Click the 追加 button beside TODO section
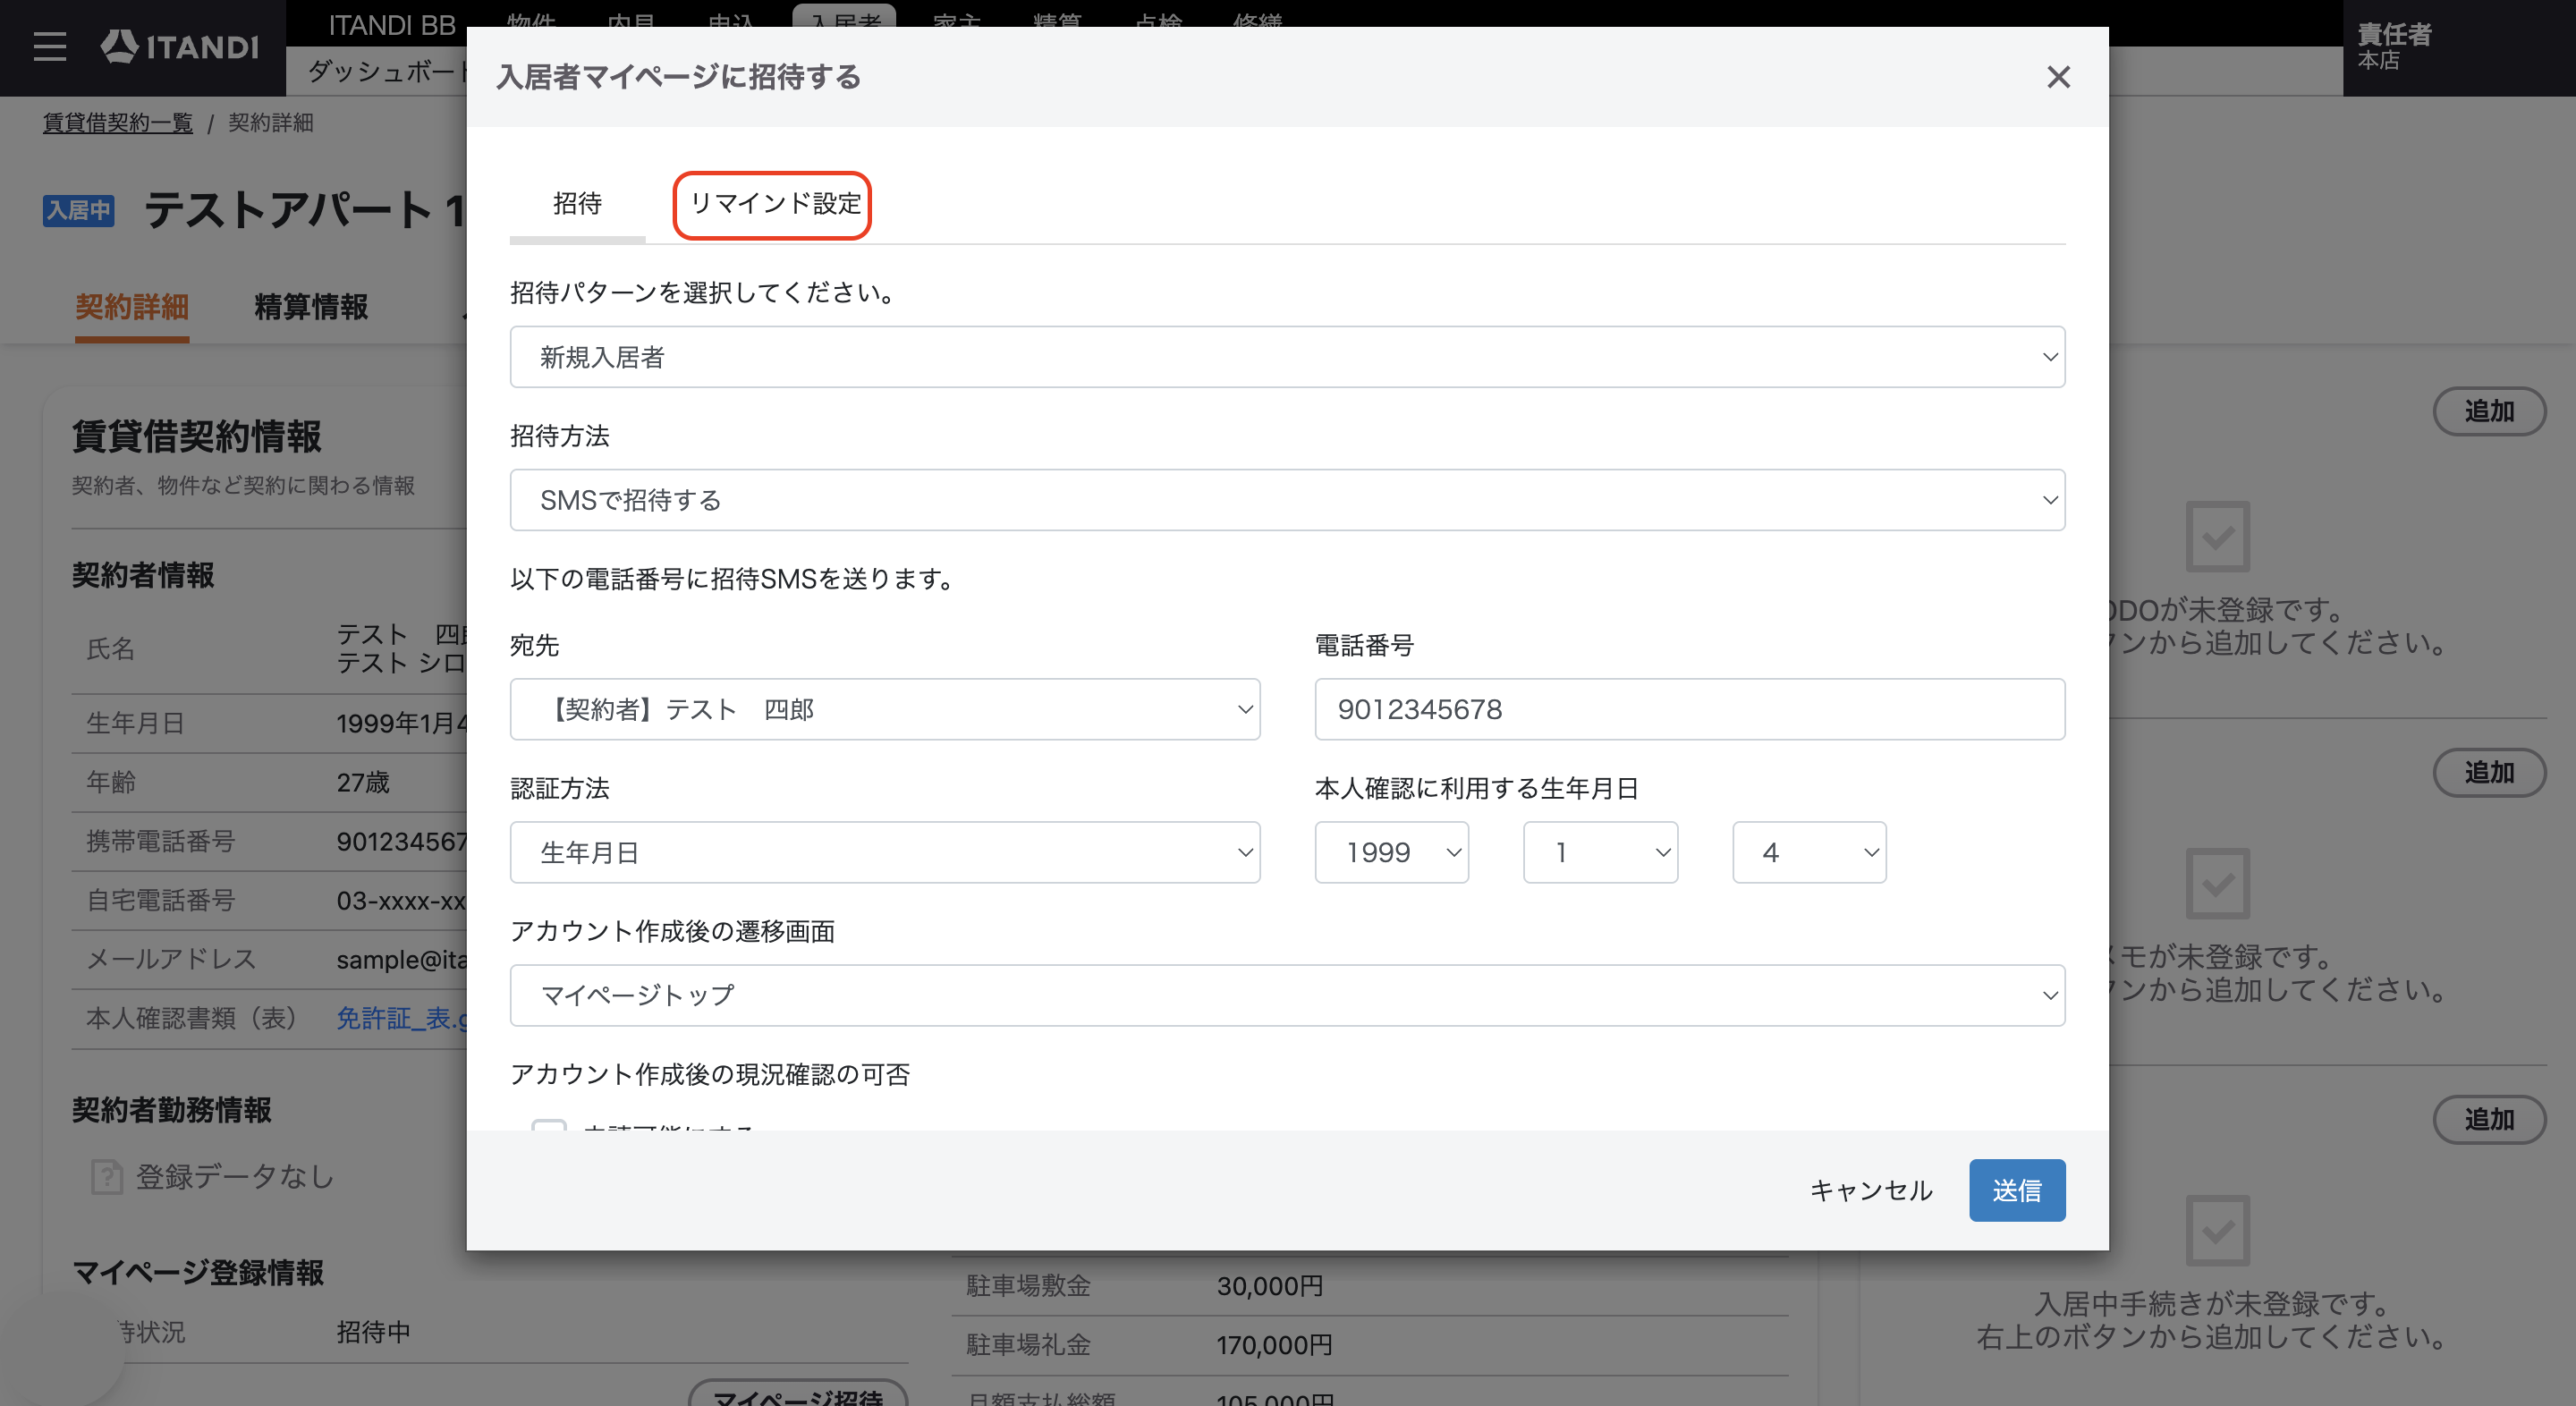Image resolution: width=2576 pixels, height=1406 pixels. pos(2489,411)
